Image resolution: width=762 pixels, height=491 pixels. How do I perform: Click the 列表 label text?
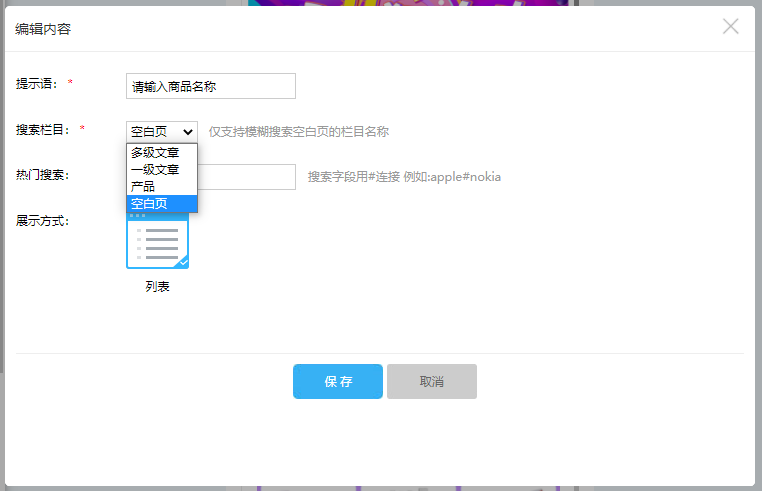[x=157, y=287]
